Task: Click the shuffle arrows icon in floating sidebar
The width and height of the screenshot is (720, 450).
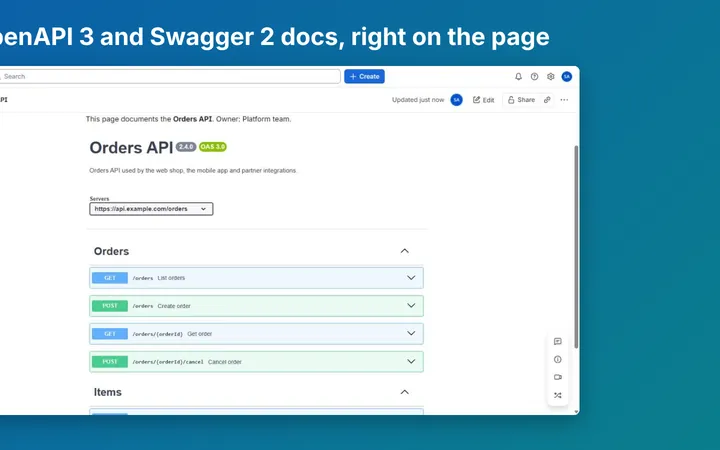Action: pos(557,395)
